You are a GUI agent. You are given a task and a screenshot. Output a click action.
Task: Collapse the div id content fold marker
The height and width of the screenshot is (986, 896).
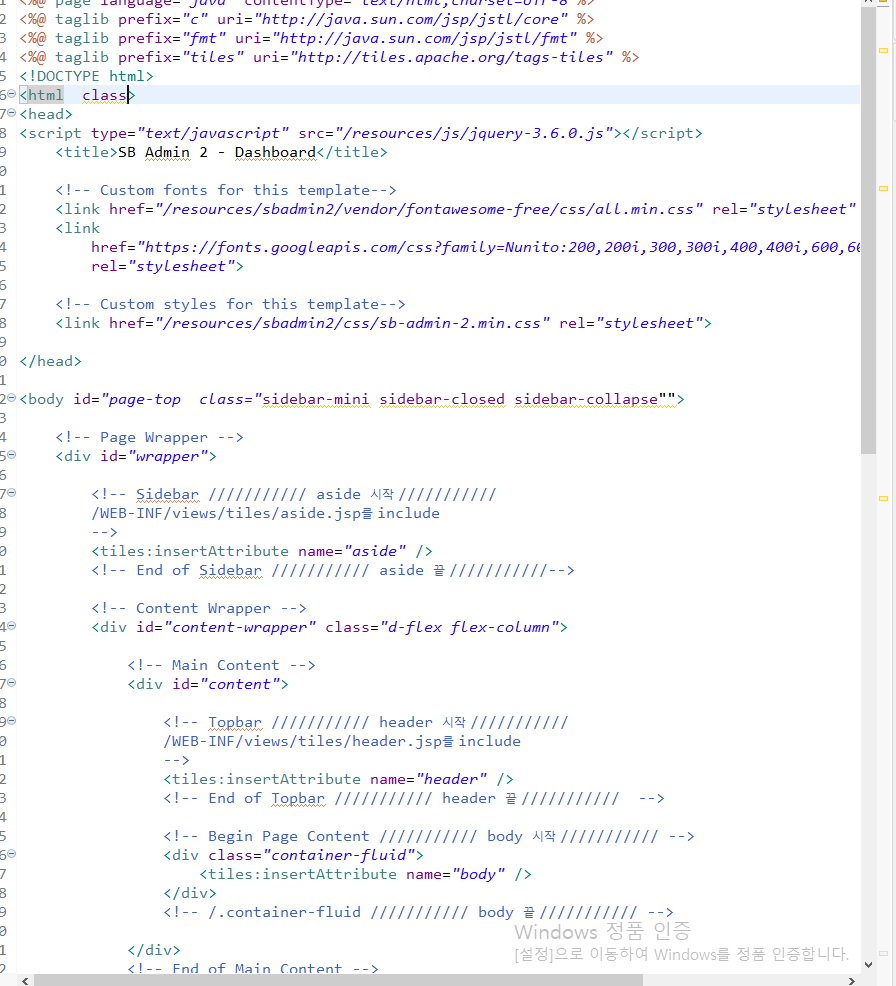pos(11,682)
